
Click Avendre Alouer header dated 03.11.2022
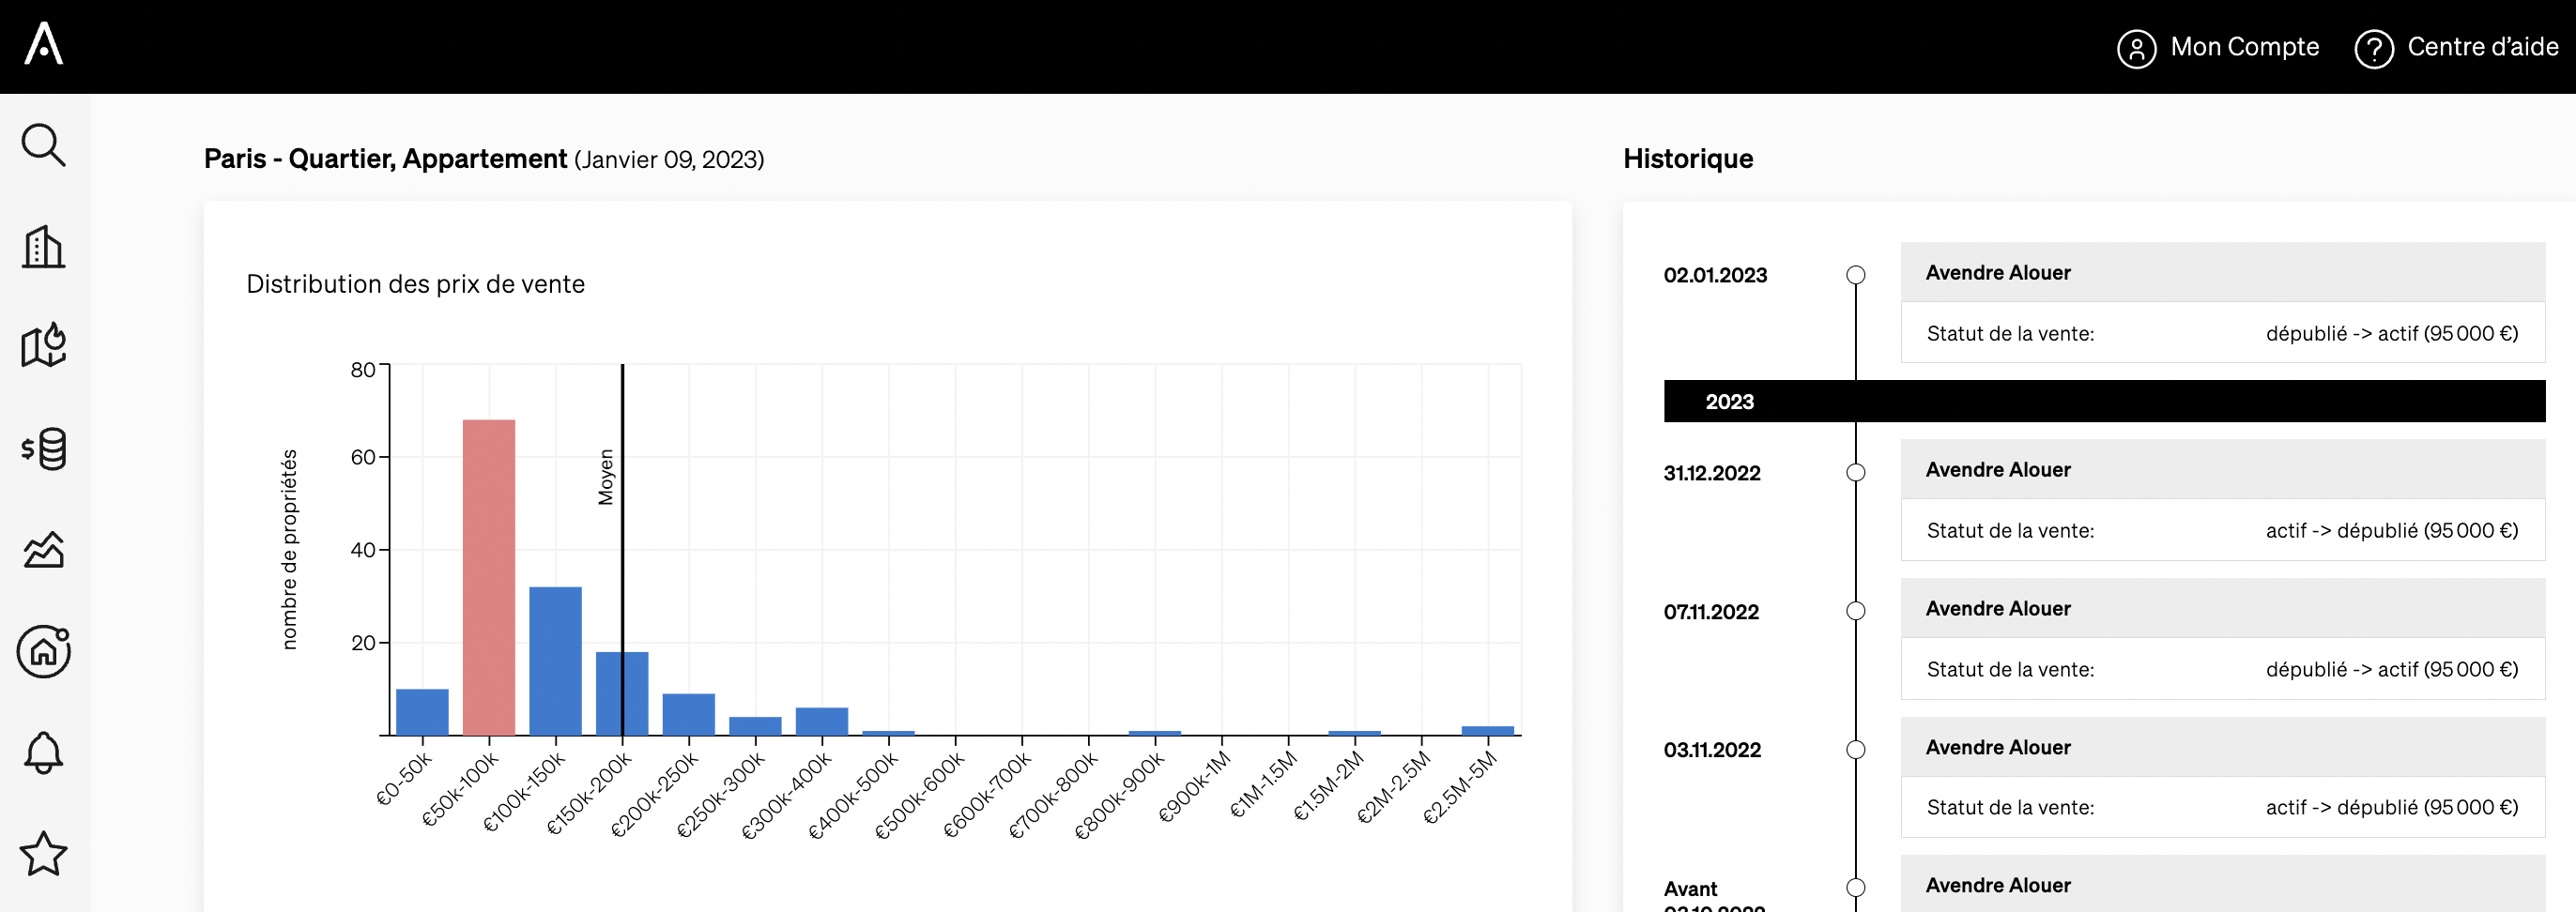coord(2223,747)
